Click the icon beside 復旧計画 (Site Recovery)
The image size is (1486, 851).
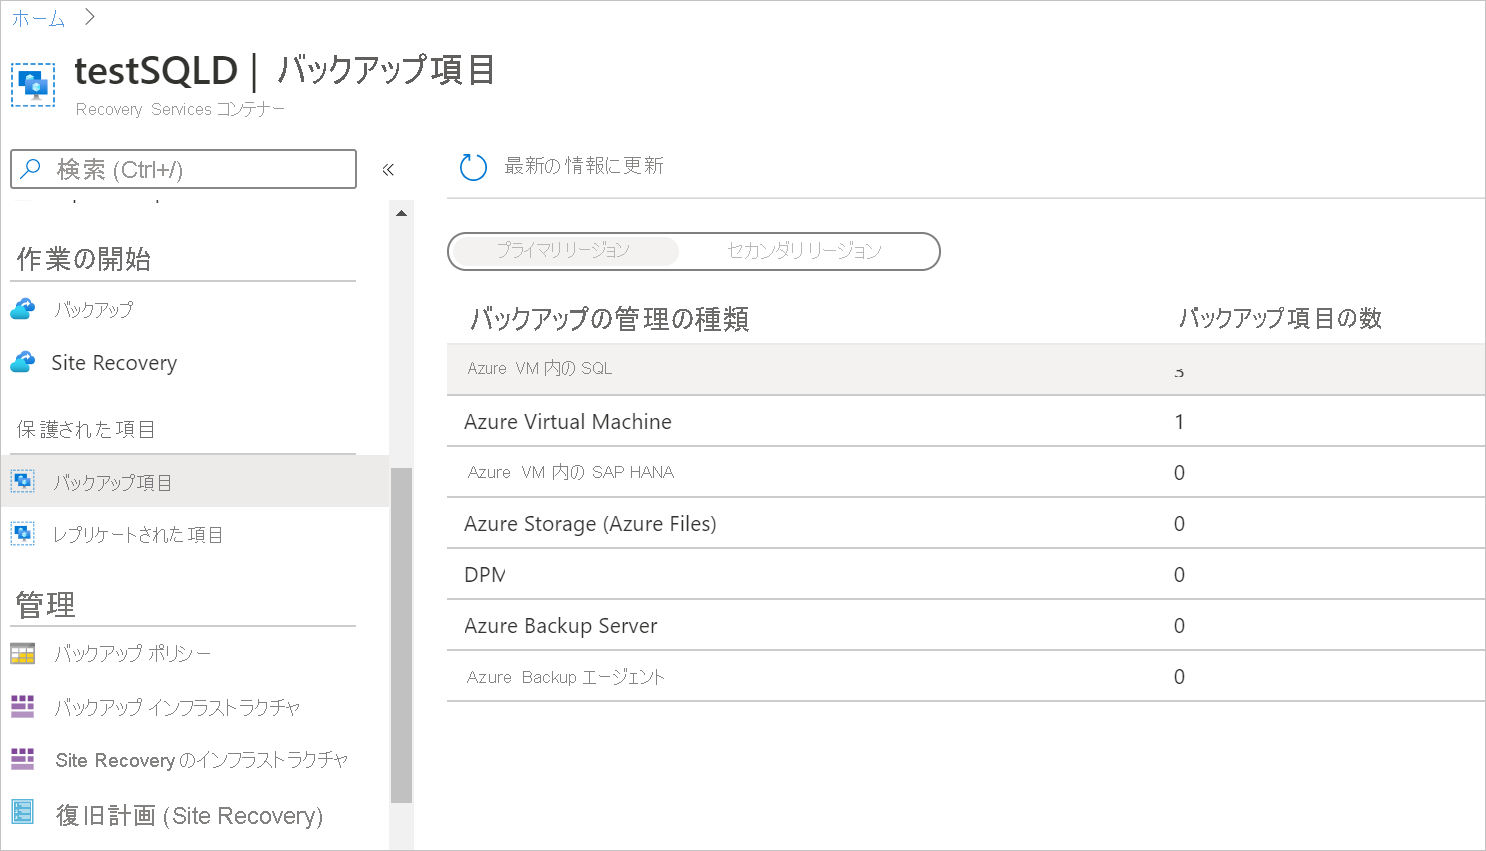pyautogui.click(x=23, y=811)
